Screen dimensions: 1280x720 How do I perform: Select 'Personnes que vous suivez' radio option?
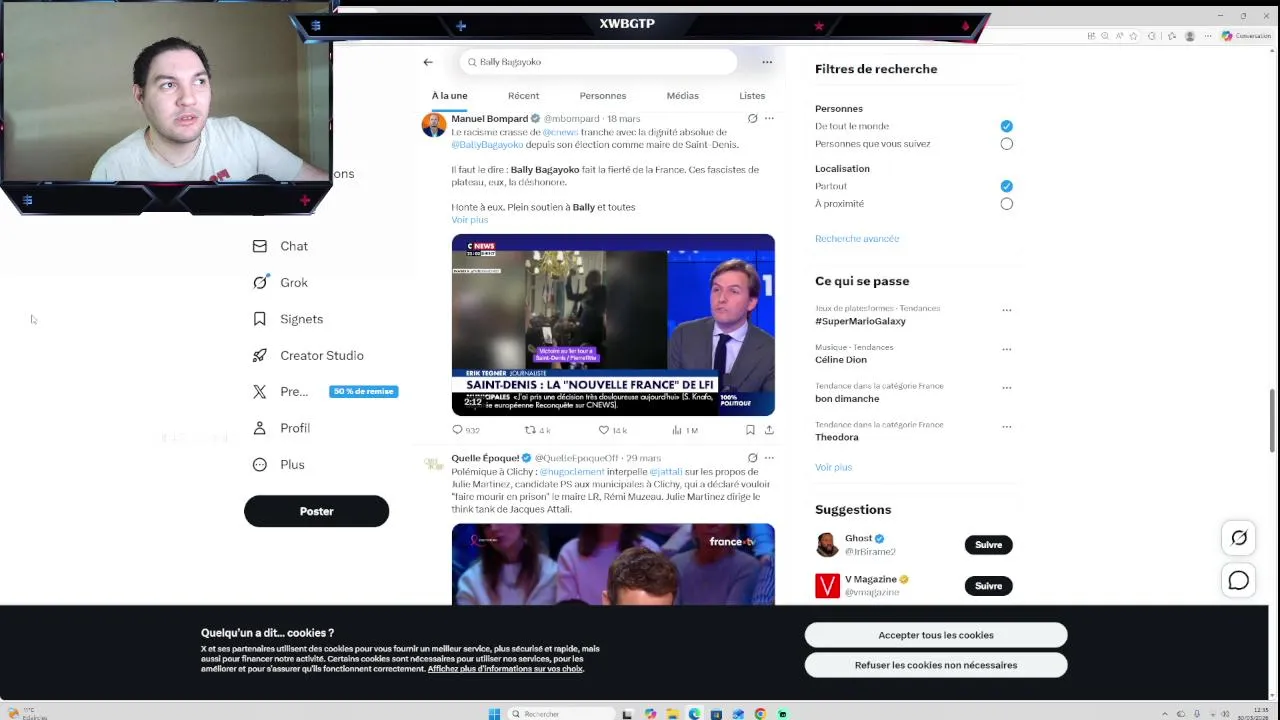coord(1006,144)
